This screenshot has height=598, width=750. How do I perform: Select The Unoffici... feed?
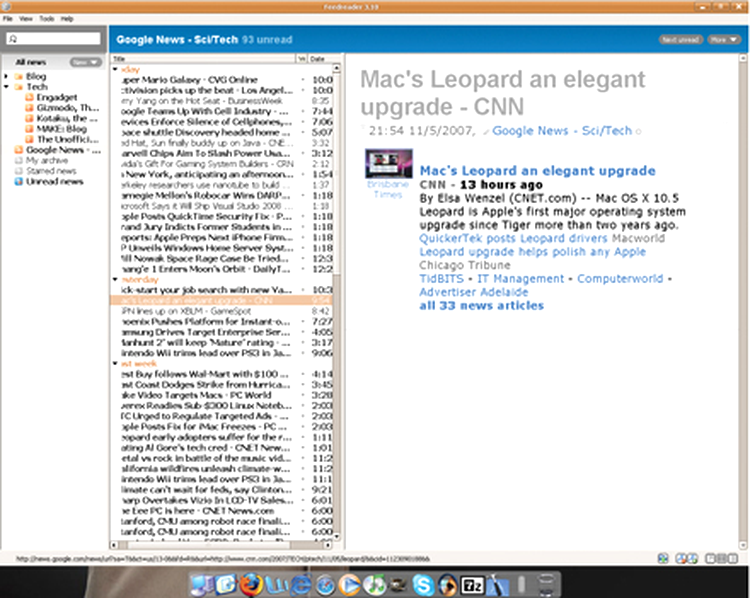(67, 139)
